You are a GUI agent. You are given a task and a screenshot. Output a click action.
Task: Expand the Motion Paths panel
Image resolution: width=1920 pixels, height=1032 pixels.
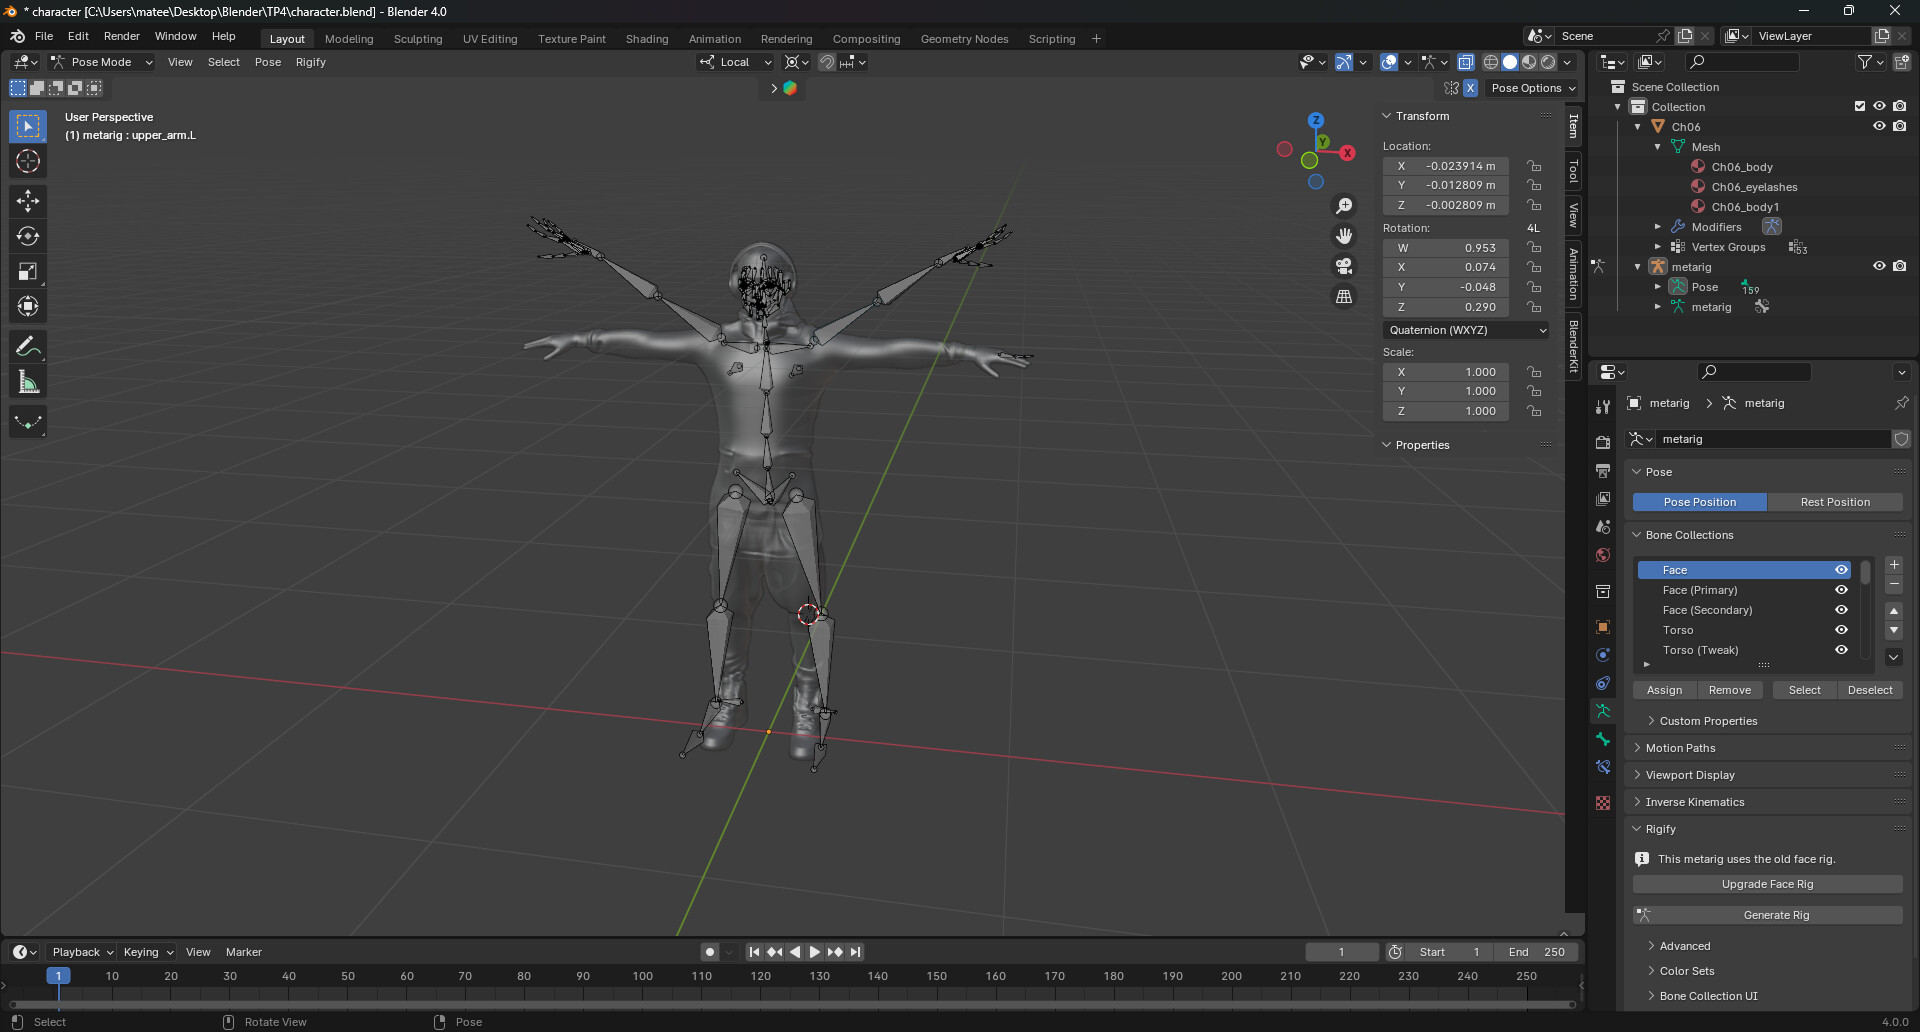pos(1680,748)
